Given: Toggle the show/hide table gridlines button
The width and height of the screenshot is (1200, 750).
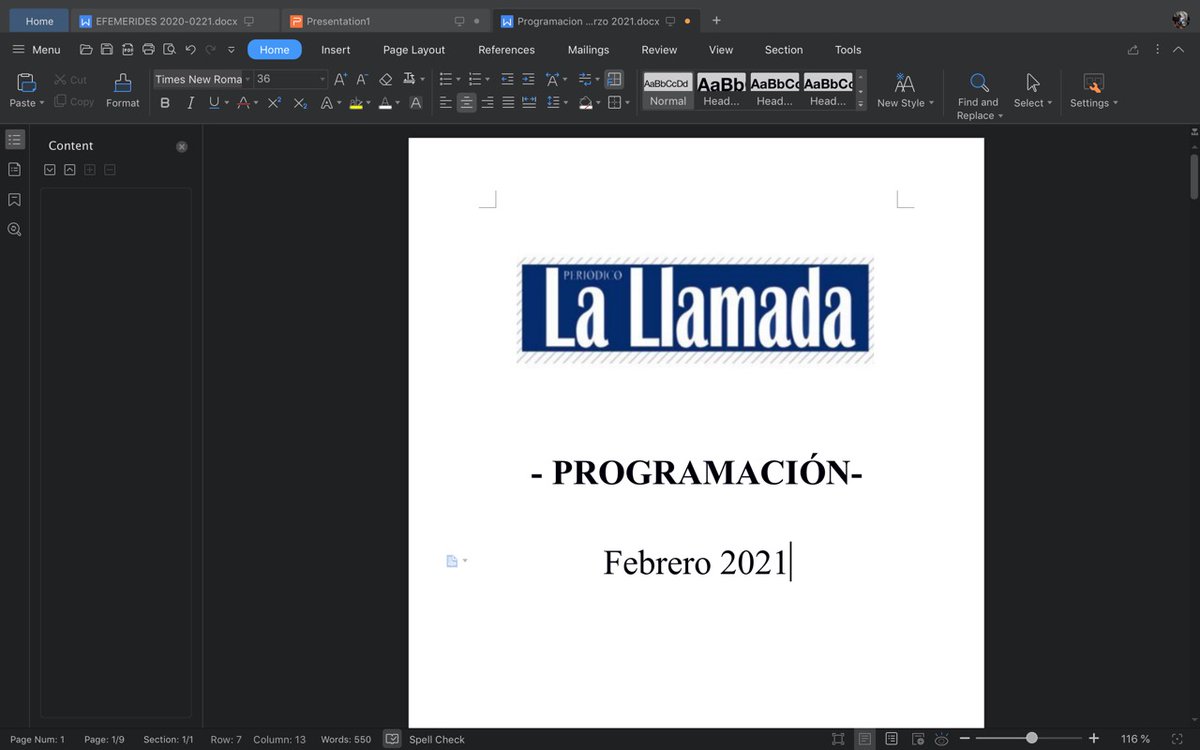Looking at the screenshot, I should (x=615, y=79).
